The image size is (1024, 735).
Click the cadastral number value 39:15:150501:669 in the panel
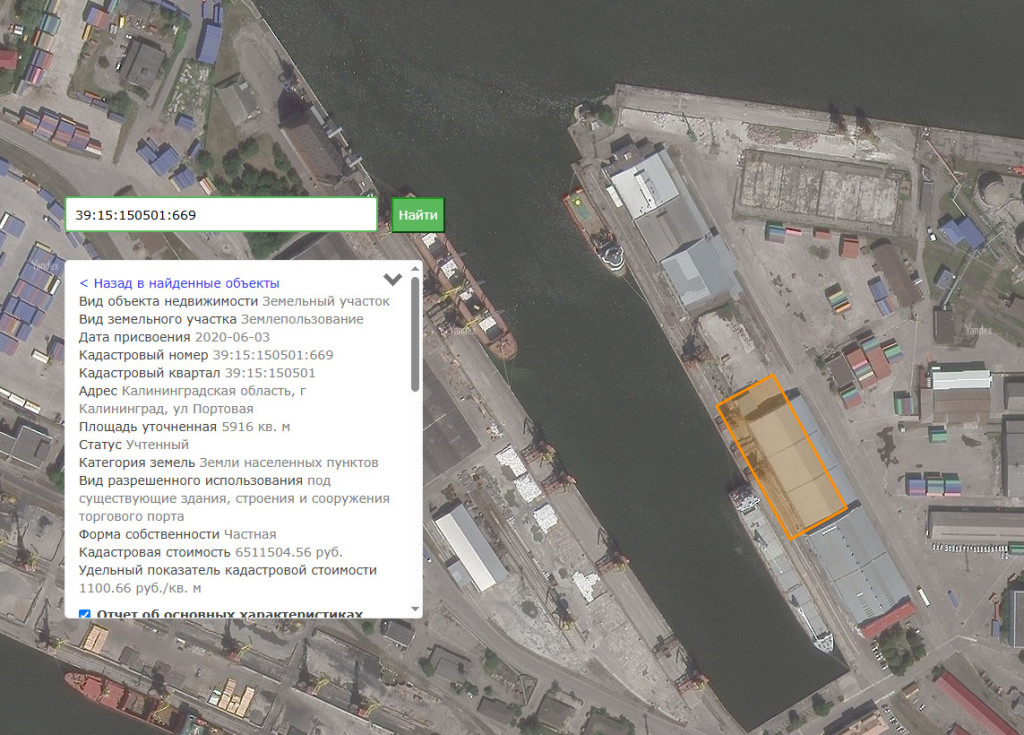[273, 355]
